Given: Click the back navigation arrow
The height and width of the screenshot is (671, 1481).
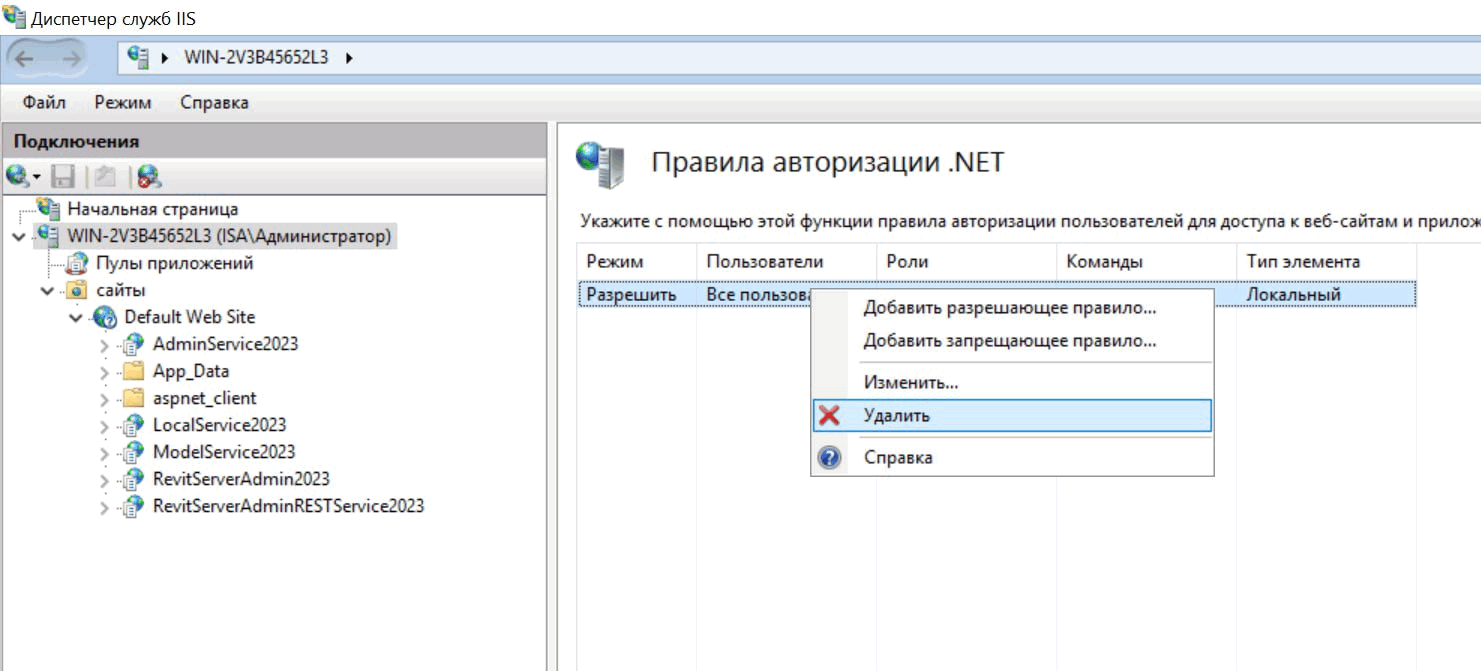Looking at the screenshot, I should pyautogui.click(x=24, y=58).
